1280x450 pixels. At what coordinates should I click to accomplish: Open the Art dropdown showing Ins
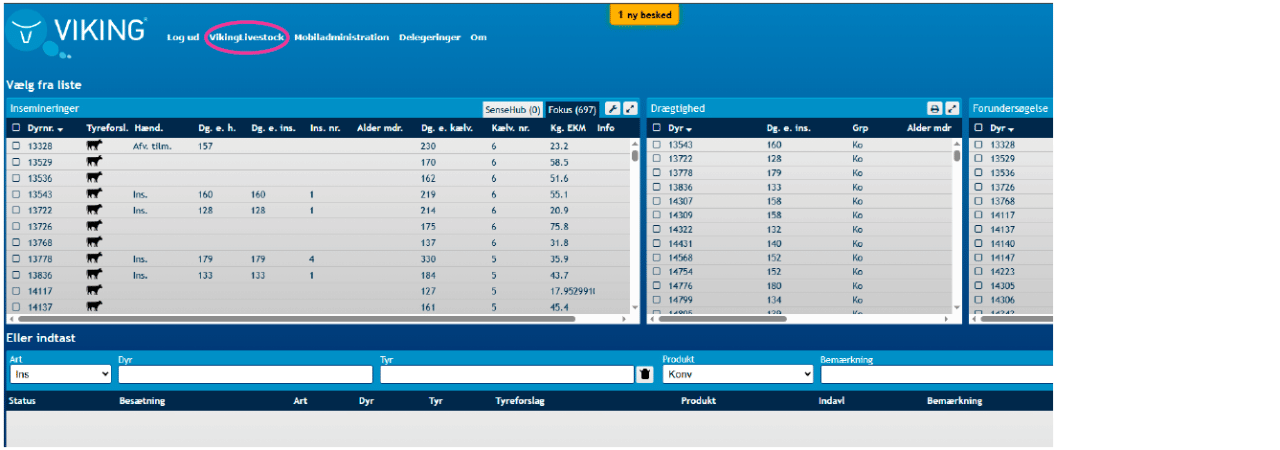[60, 374]
